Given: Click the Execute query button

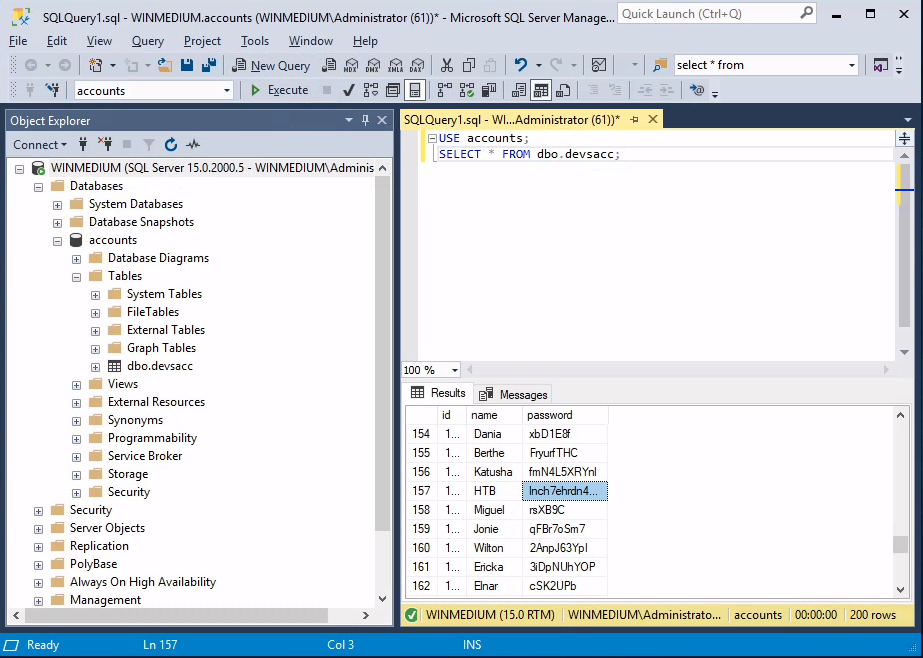Looking at the screenshot, I should click(279, 90).
